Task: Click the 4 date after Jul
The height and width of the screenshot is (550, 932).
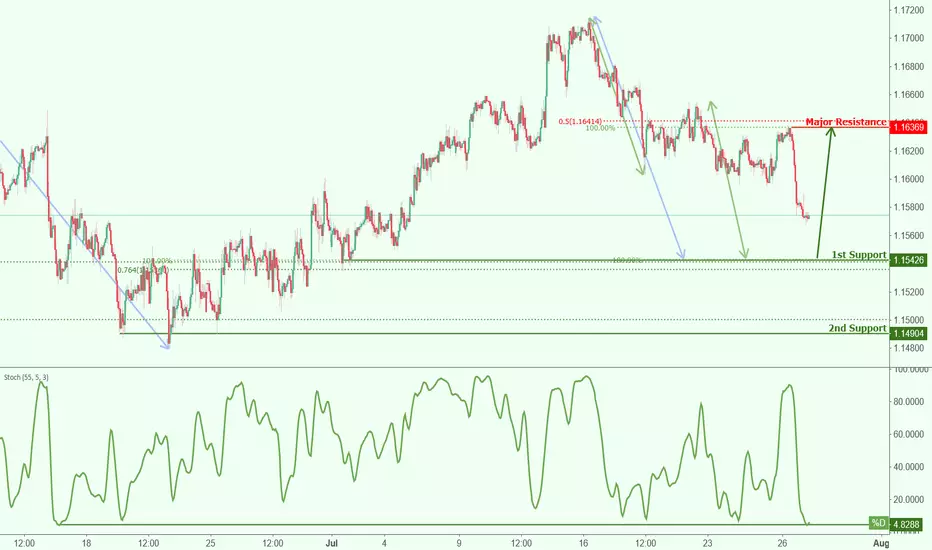Action: pyautogui.click(x=385, y=543)
